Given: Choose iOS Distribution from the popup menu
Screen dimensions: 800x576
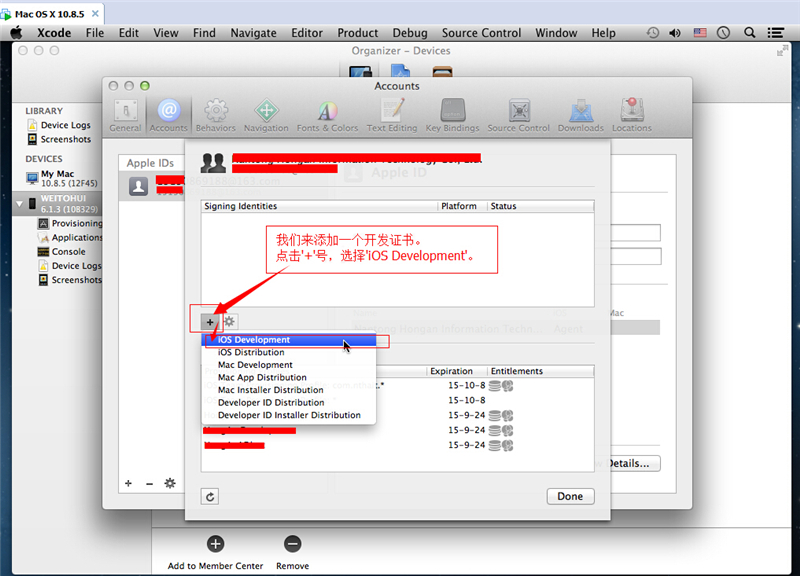Looking at the screenshot, I should (x=289, y=353).
